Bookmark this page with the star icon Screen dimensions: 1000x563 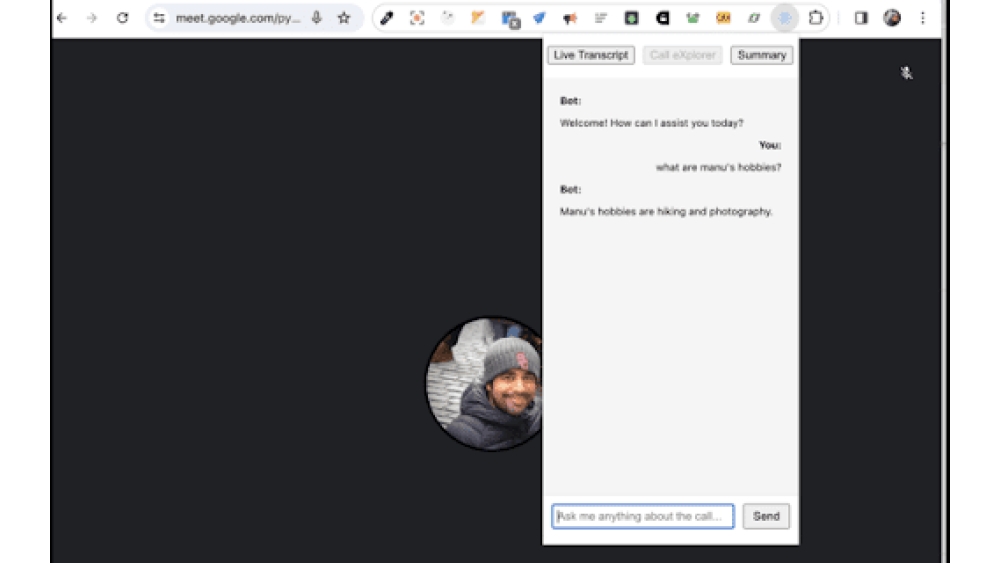344,18
